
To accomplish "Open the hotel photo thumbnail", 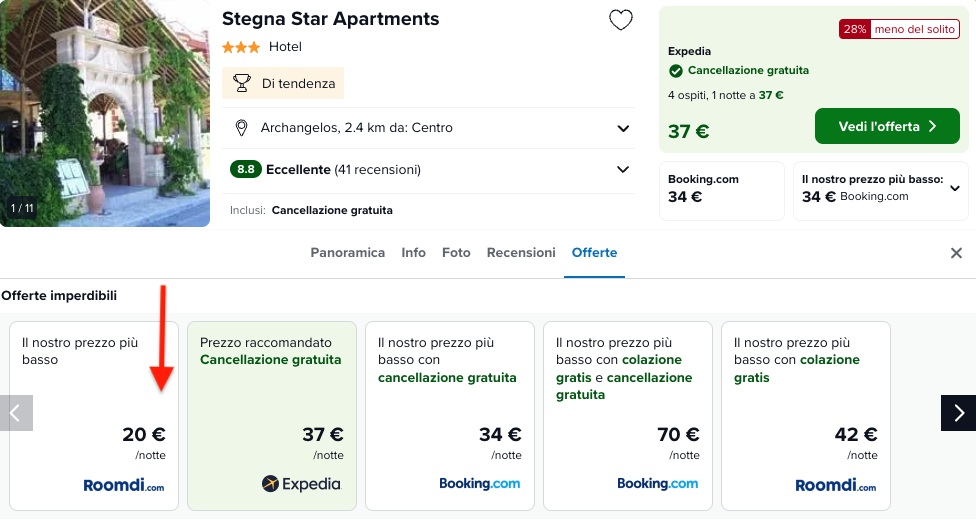I will point(105,113).
